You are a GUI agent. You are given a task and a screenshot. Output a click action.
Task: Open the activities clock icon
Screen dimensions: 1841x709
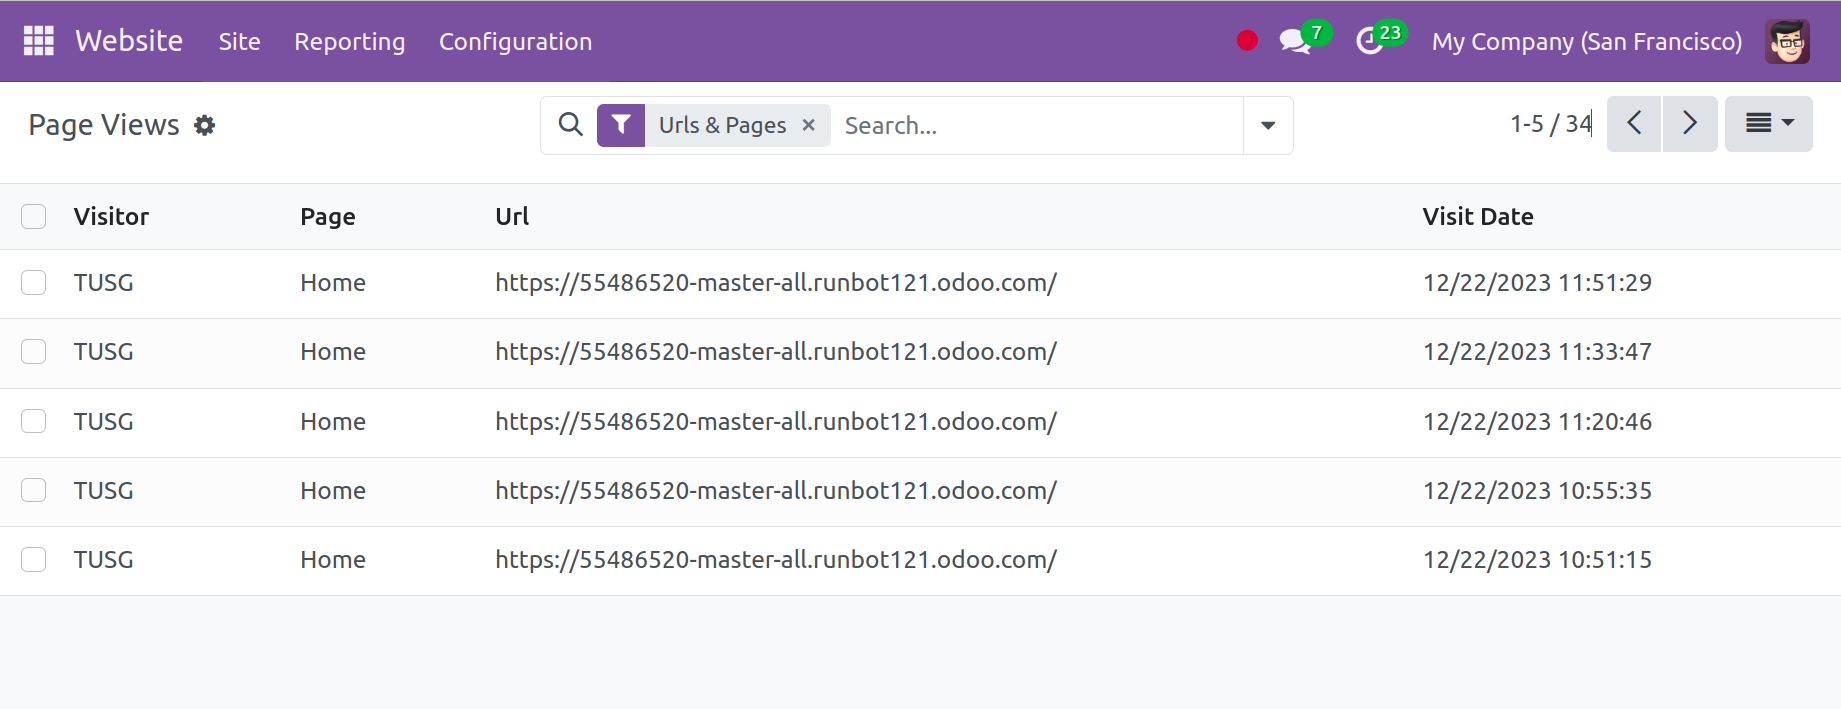[x=1369, y=41]
